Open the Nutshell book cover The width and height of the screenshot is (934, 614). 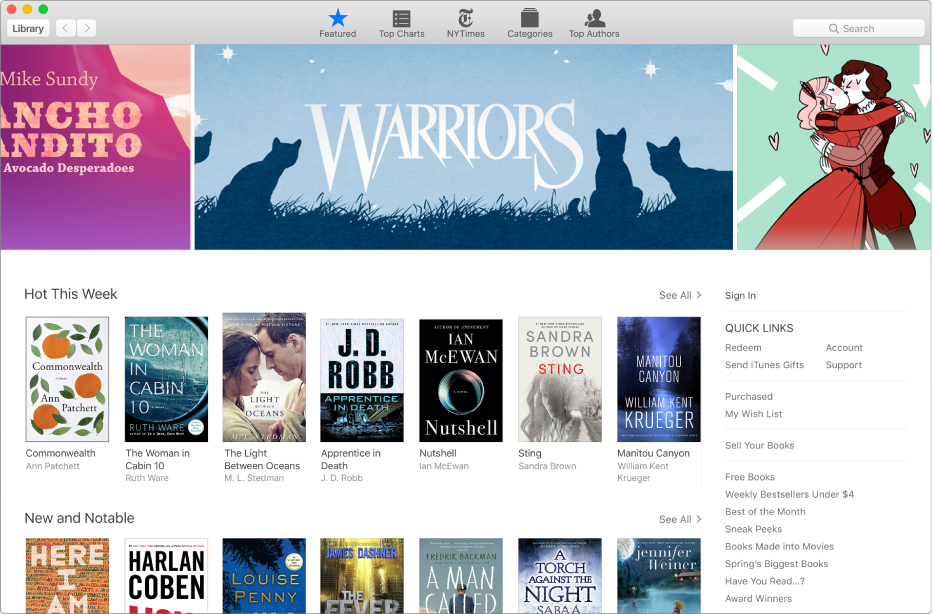click(460, 378)
